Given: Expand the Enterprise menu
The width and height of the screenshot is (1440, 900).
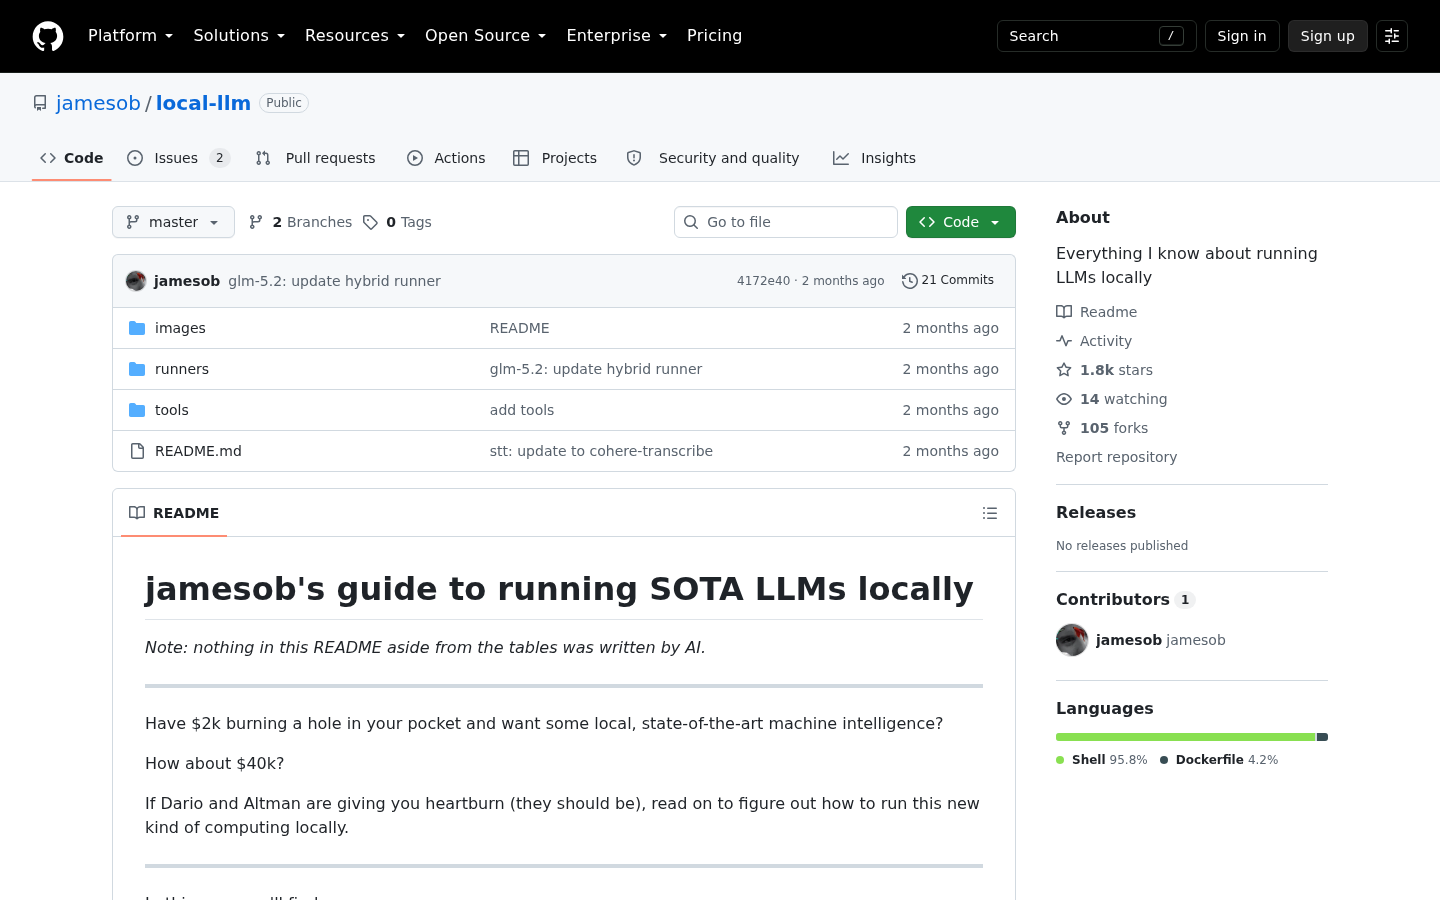Looking at the screenshot, I should click(x=617, y=36).
